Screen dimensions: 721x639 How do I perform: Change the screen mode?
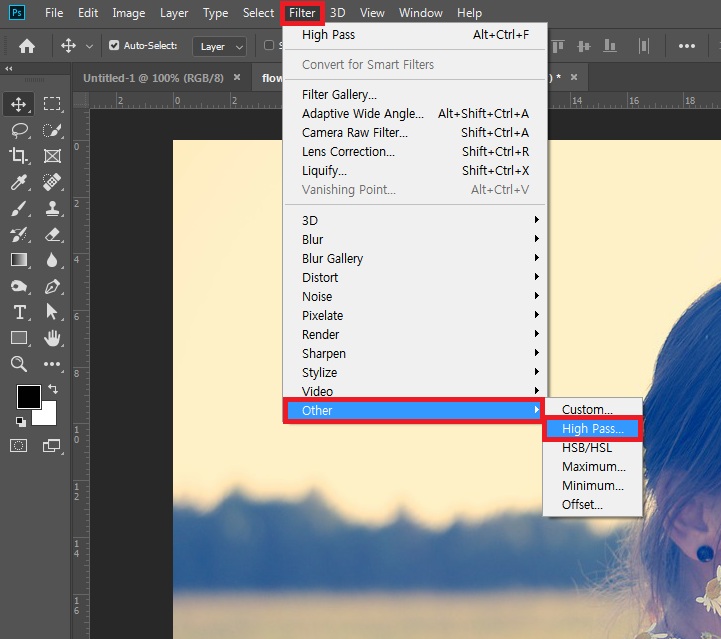(52, 445)
